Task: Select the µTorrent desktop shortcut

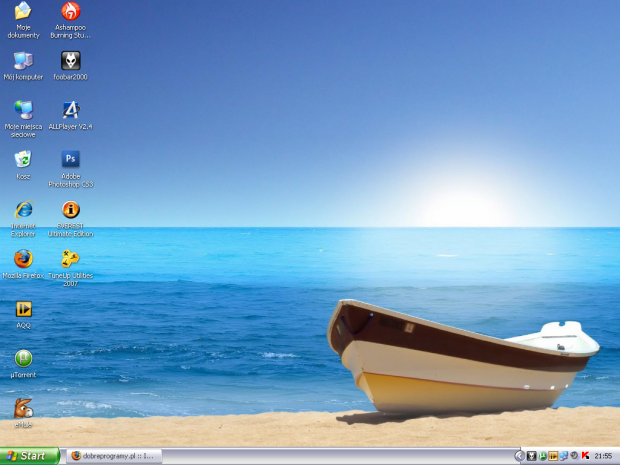Action: click(23, 358)
